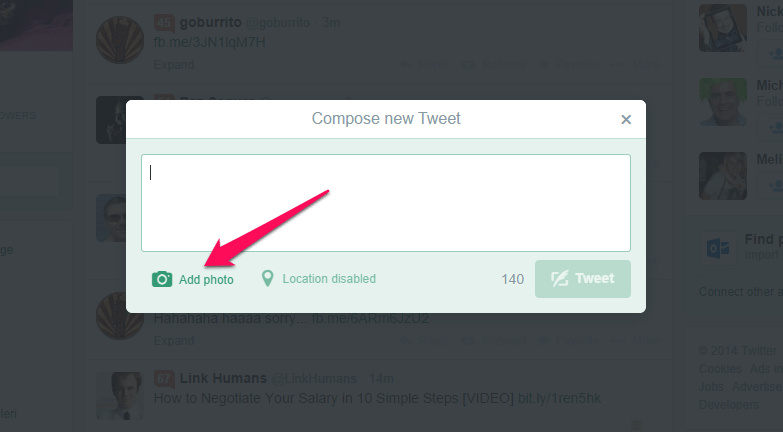Click inside the tweet text box
This screenshot has height=432, width=783.
[386, 203]
